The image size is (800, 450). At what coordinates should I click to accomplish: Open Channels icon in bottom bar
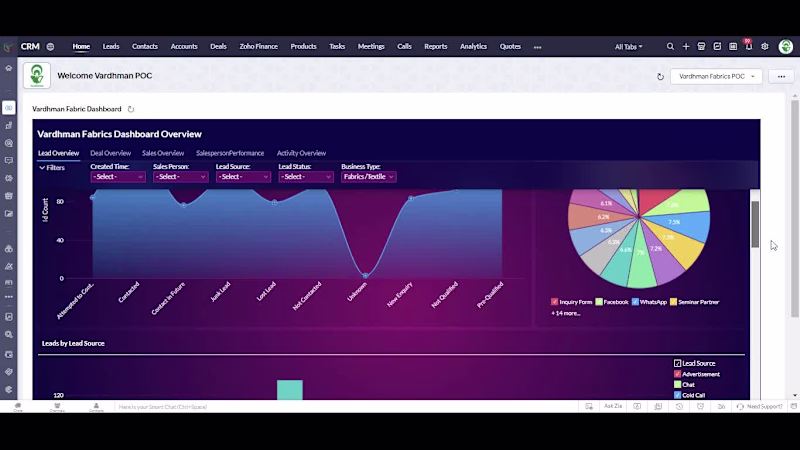click(x=57, y=407)
